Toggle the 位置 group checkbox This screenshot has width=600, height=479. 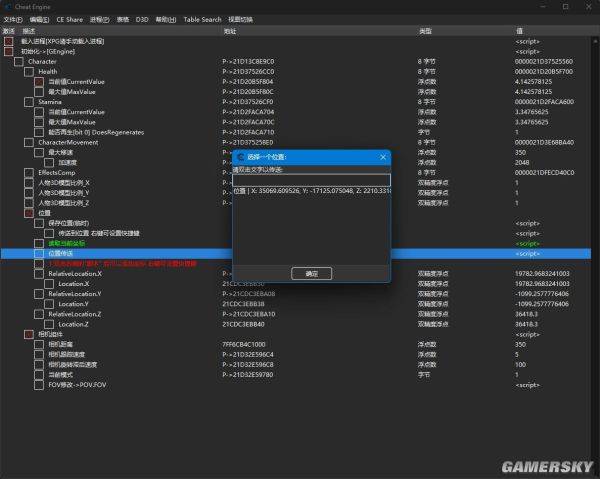tap(29, 213)
